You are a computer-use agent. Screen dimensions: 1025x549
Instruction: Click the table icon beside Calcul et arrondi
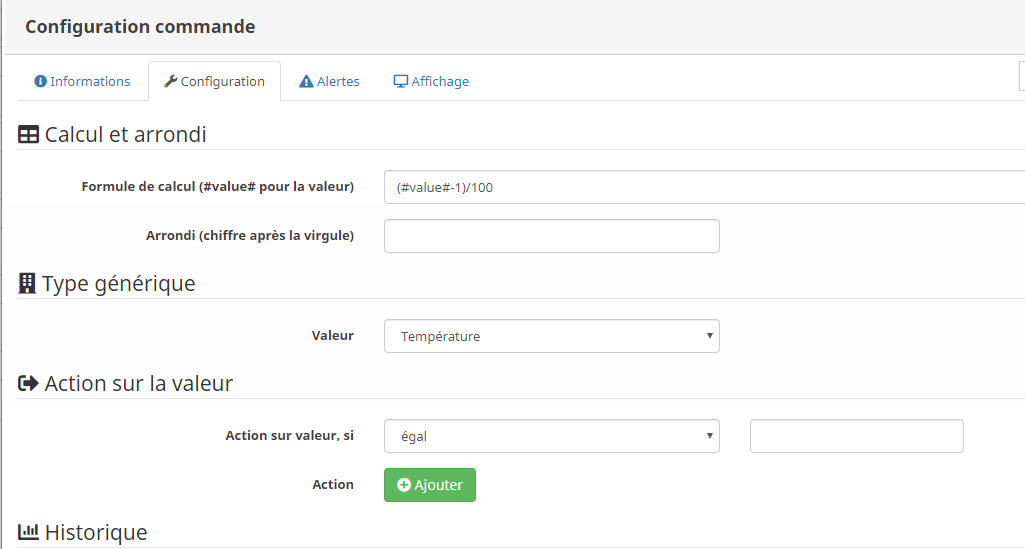(x=29, y=134)
